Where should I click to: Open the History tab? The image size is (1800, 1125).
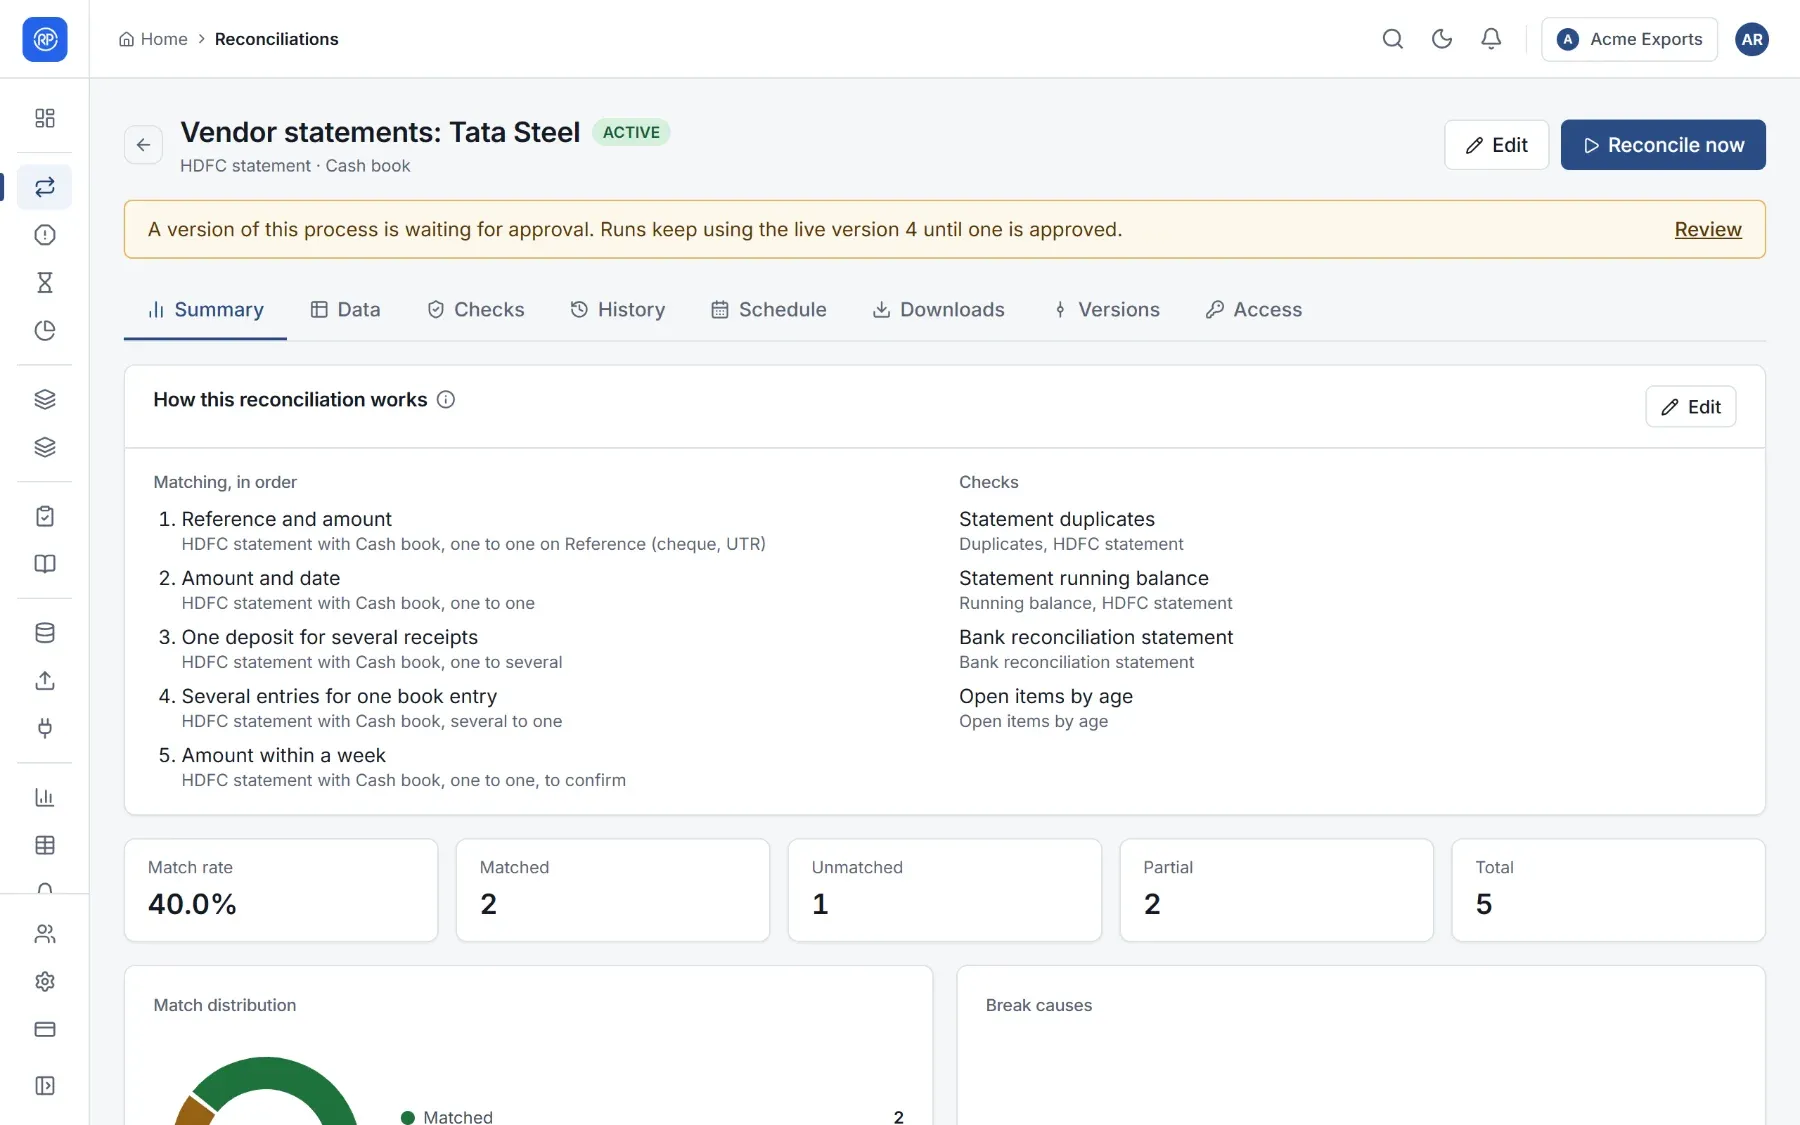tap(617, 310)
